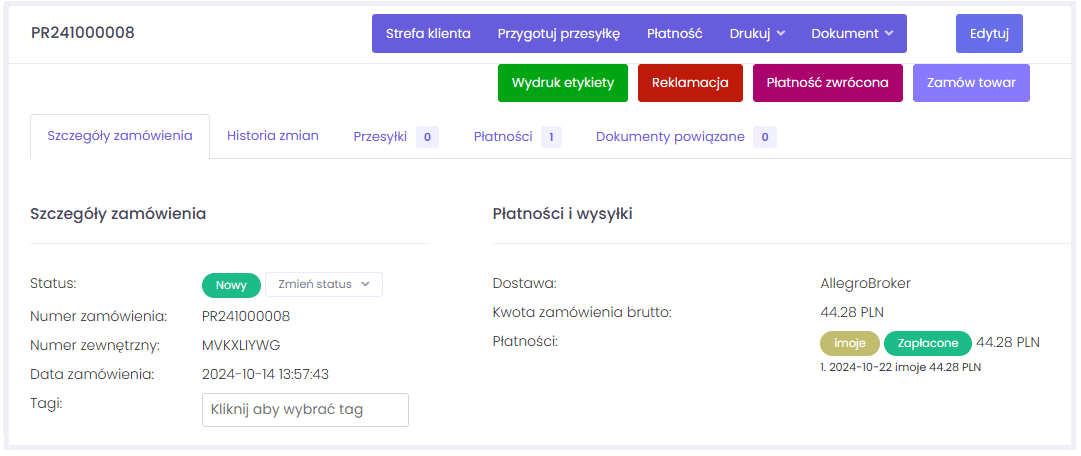Screen dimensions: 1081x456
Task: Select the Szczegóły zamówienia tab
Action: 120,136
